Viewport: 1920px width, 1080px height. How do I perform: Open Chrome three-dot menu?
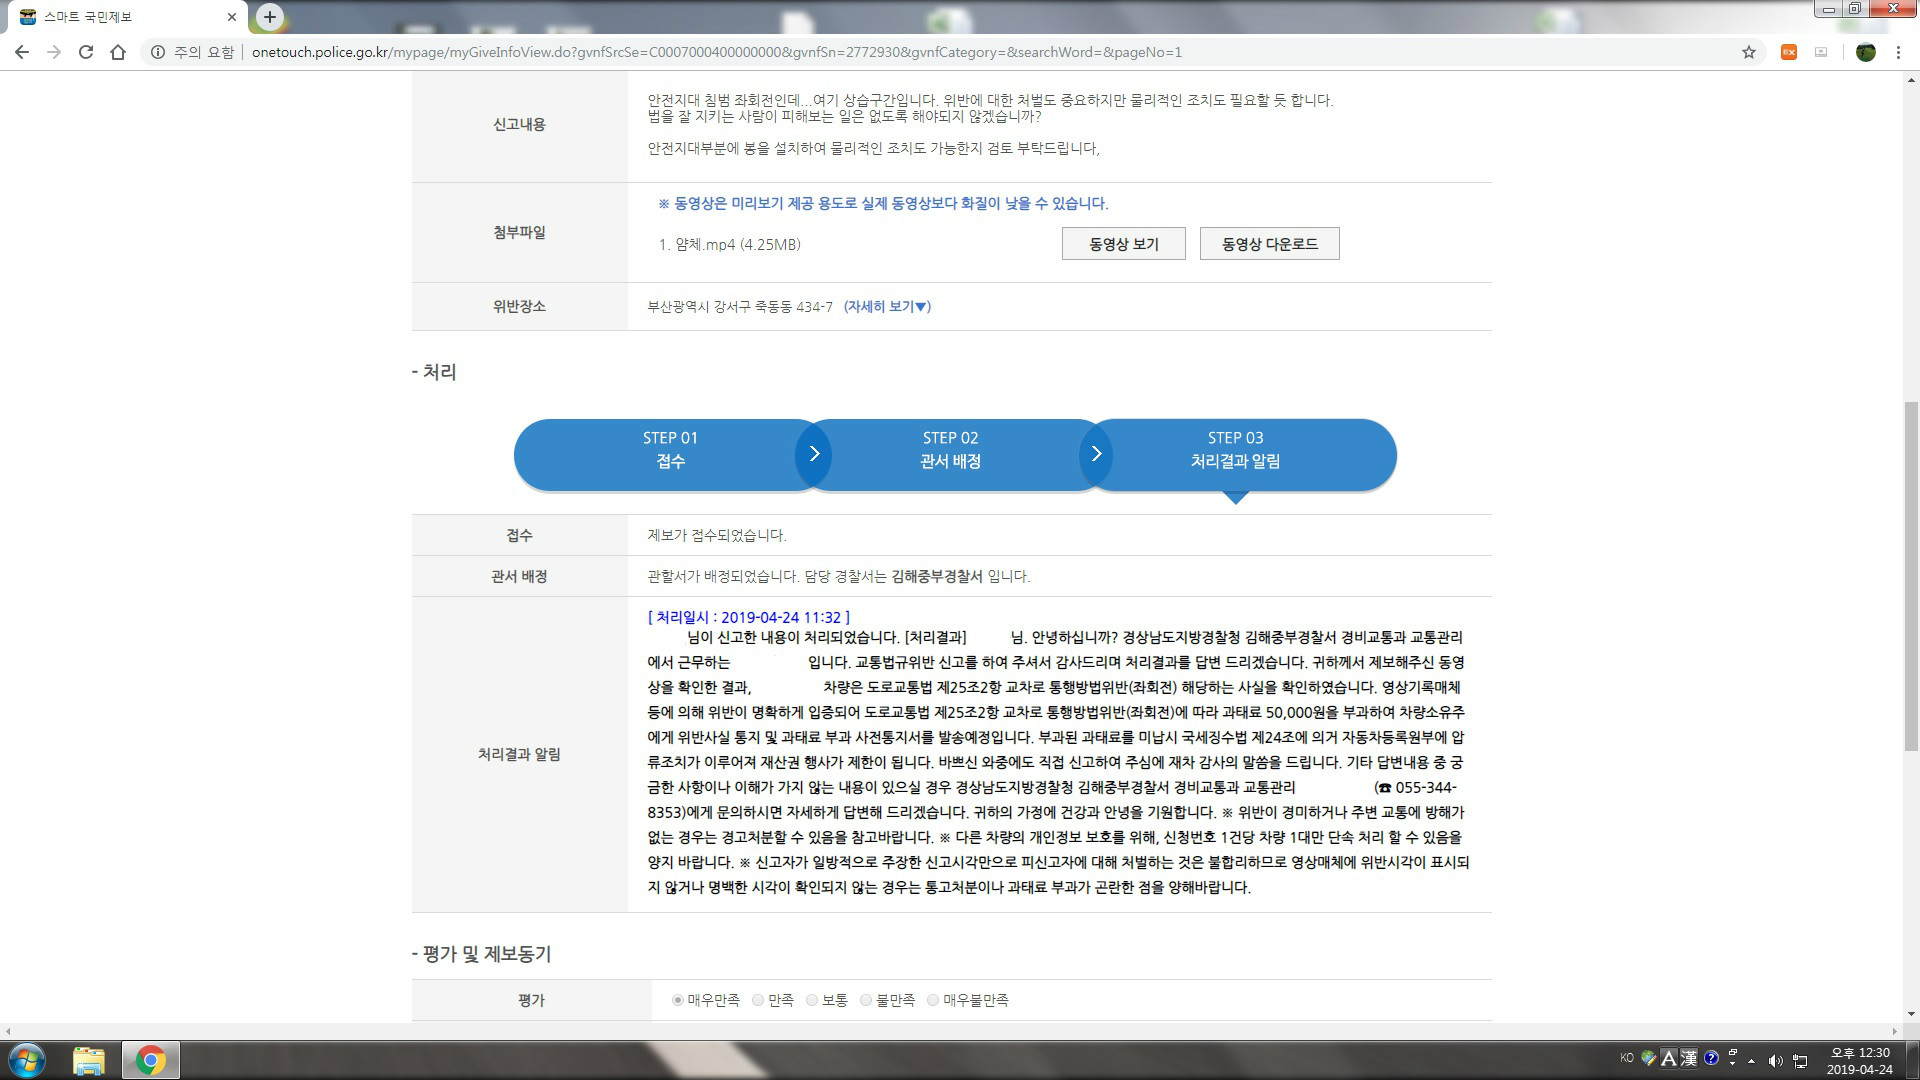coord(1898,52)
